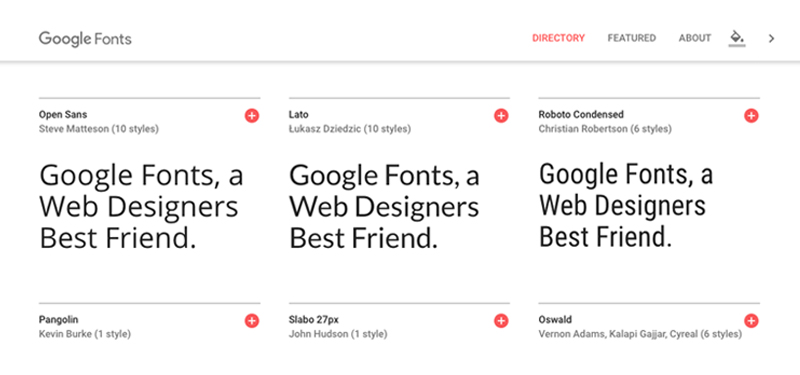Screen dimensions: 800x375
Task: Open the Oswald font name link
Action: 555,320
